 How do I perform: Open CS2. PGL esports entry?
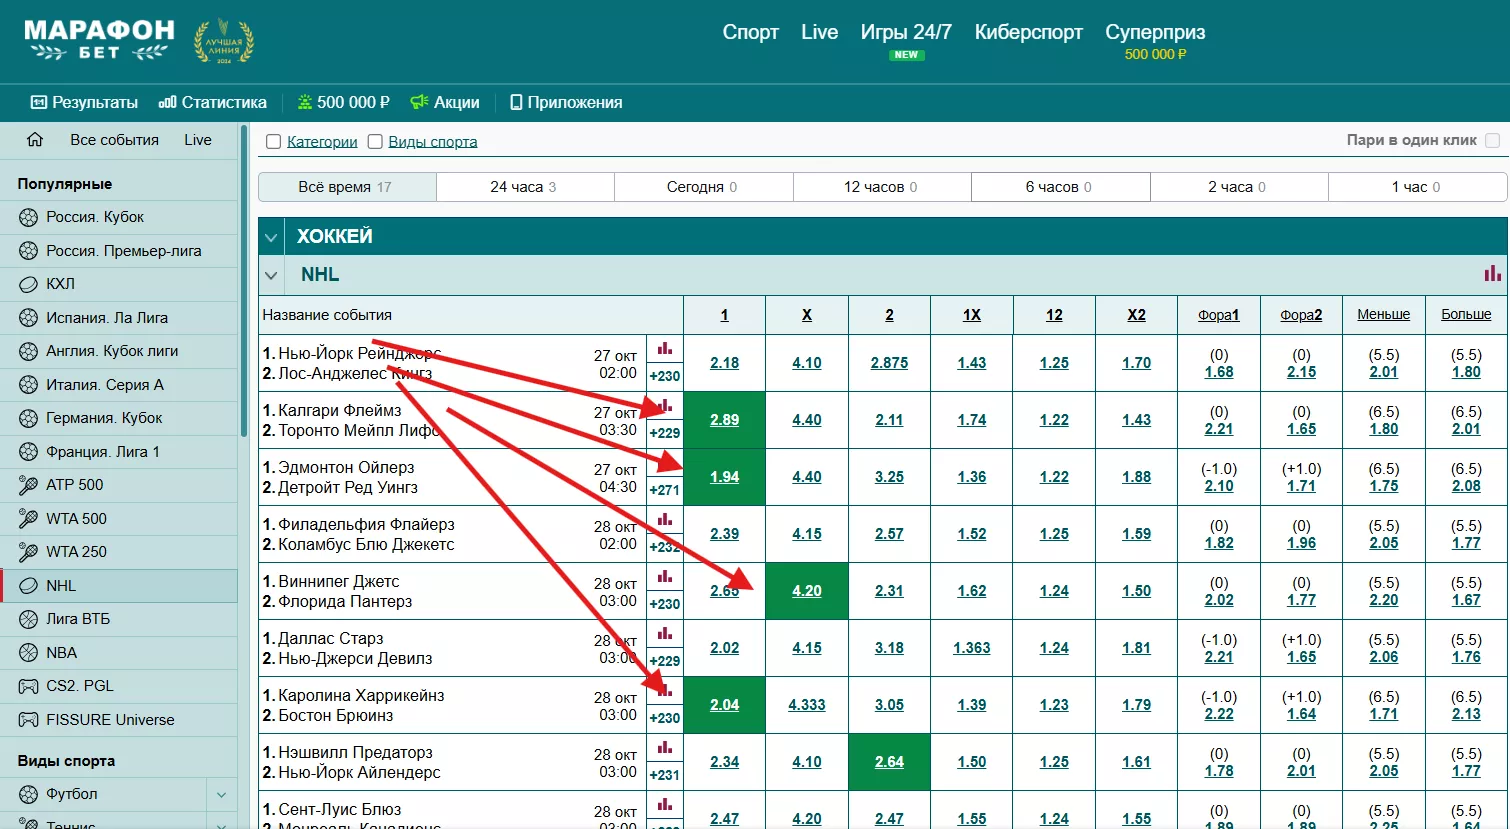(x=119, y=686)
